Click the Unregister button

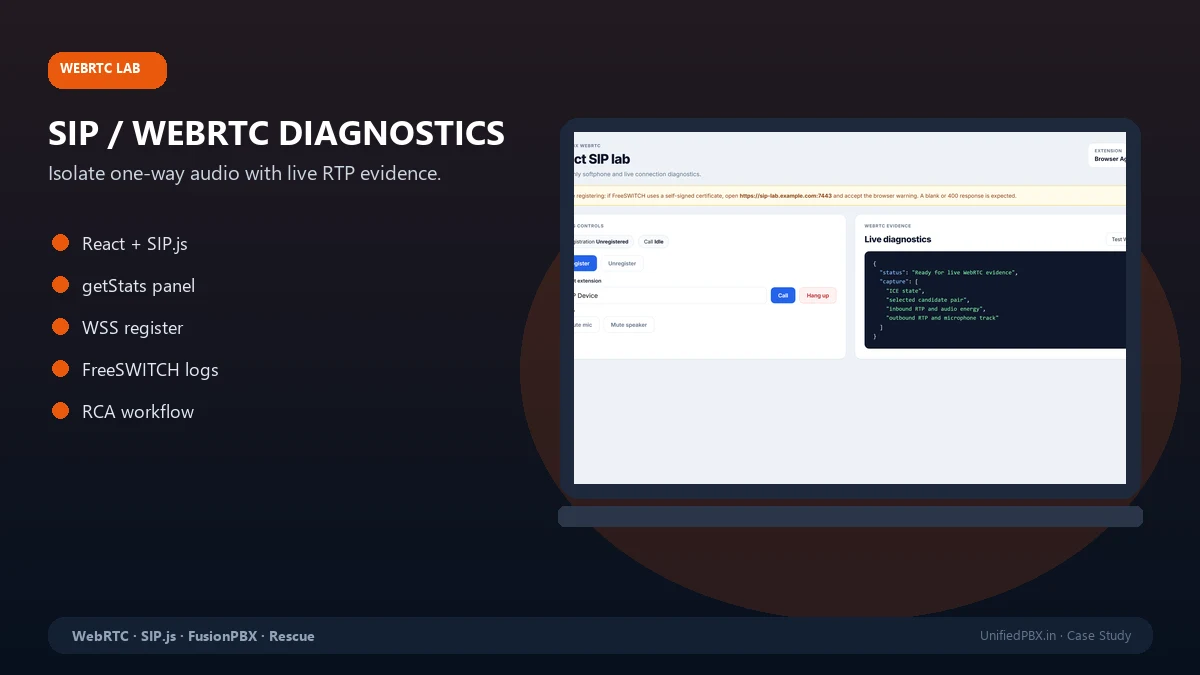[622, 263]
